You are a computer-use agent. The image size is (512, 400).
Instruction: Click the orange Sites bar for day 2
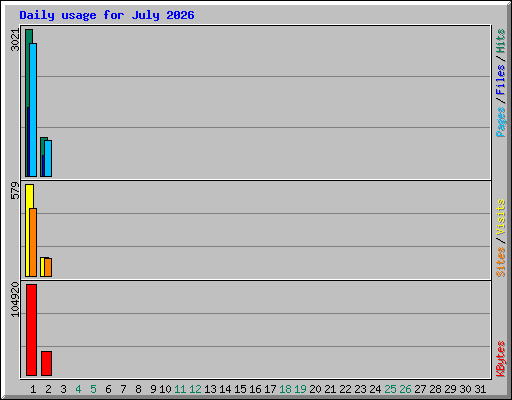click(x=48, y=267)
